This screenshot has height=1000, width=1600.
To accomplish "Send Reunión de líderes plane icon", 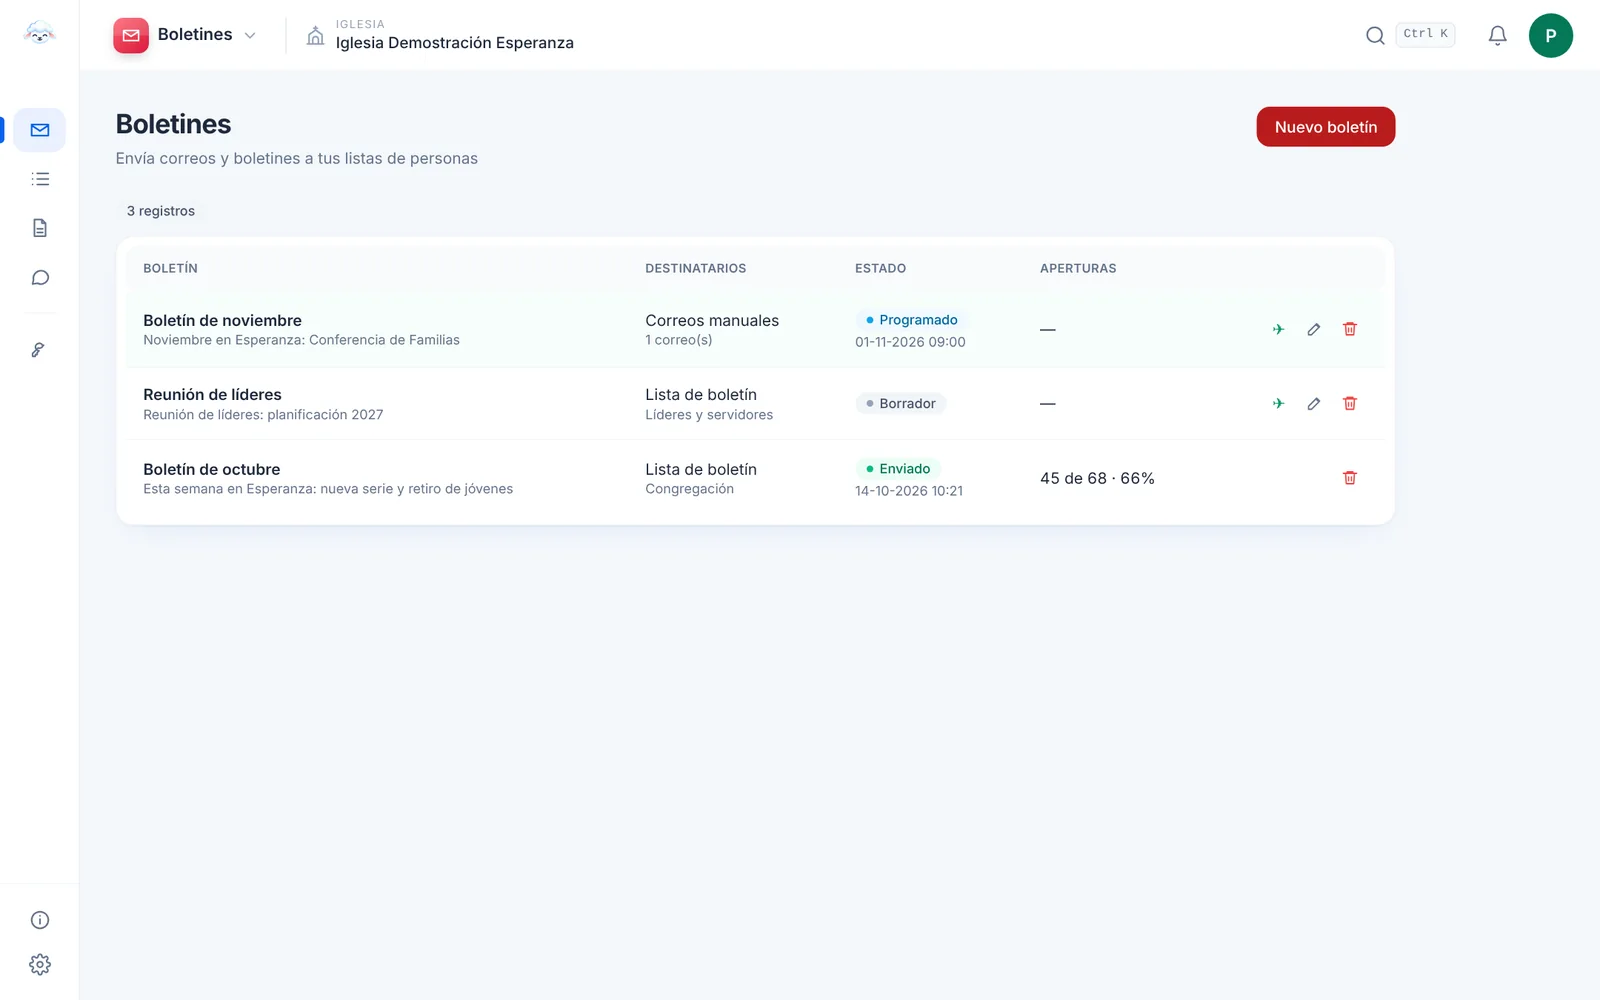I will 1278,403.
